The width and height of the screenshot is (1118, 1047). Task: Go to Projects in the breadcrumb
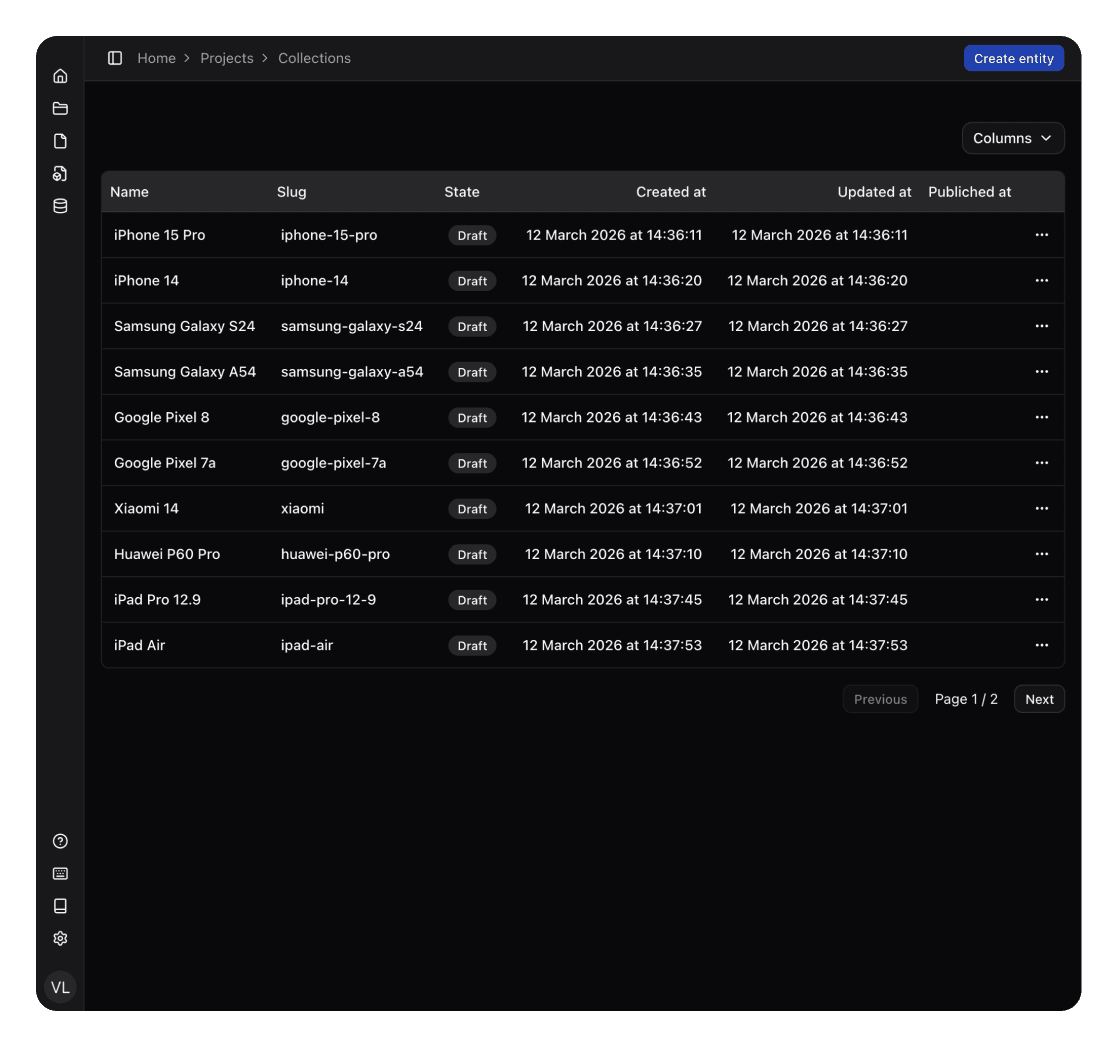click(x=227, y=58)
